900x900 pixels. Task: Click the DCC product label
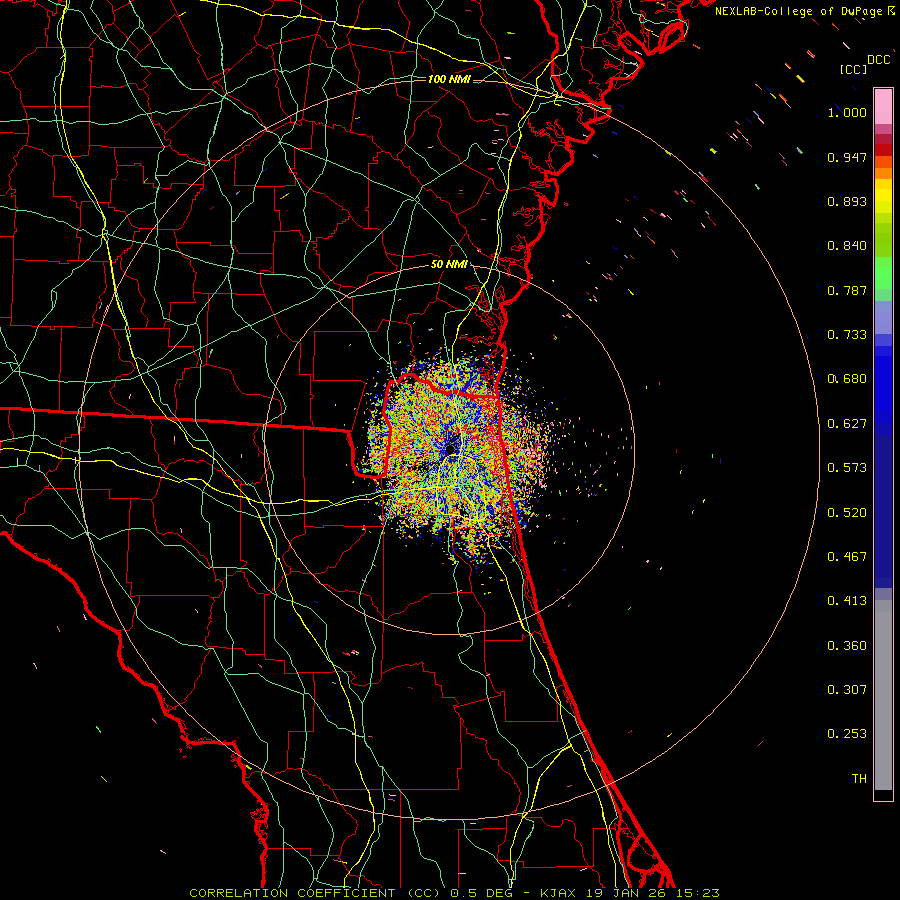click(878, 60)
